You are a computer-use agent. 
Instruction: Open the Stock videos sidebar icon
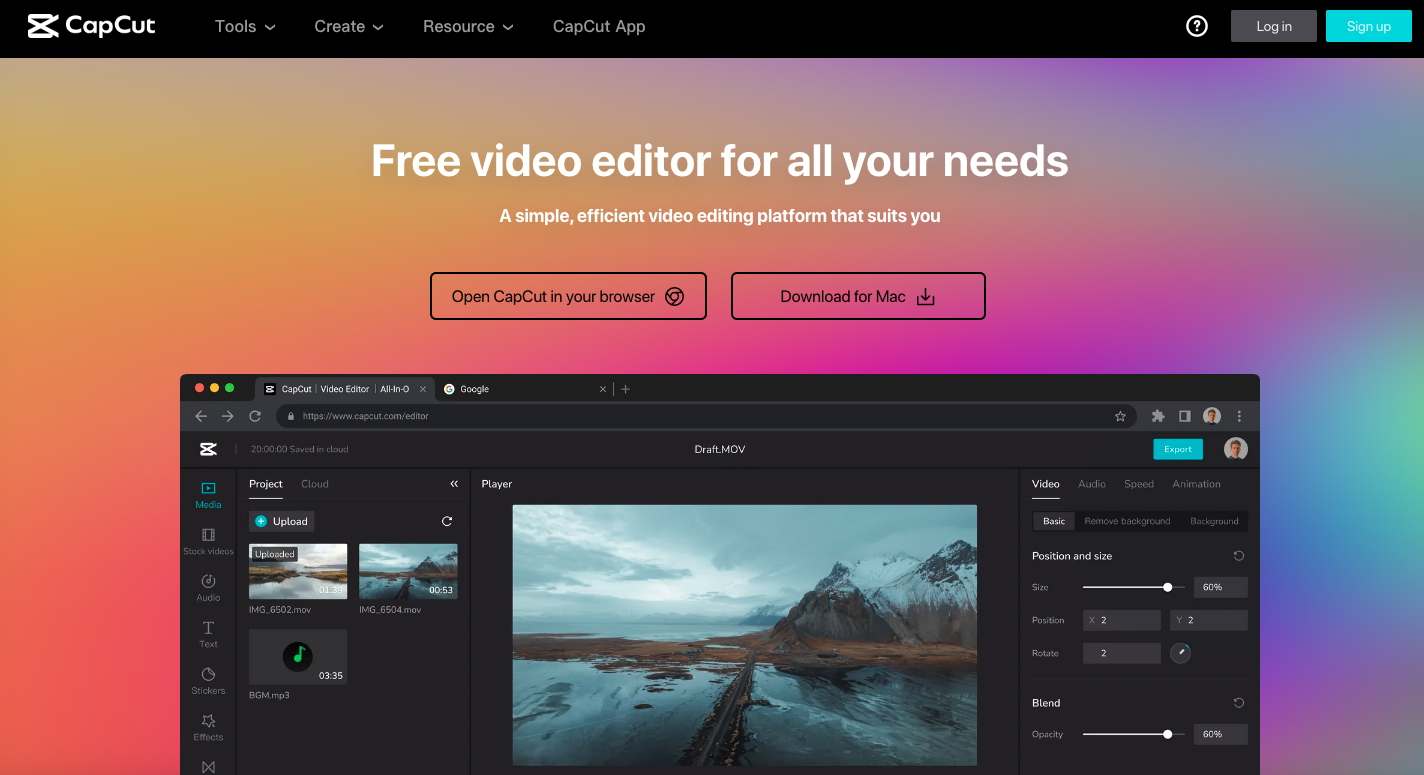pos(208,542)
